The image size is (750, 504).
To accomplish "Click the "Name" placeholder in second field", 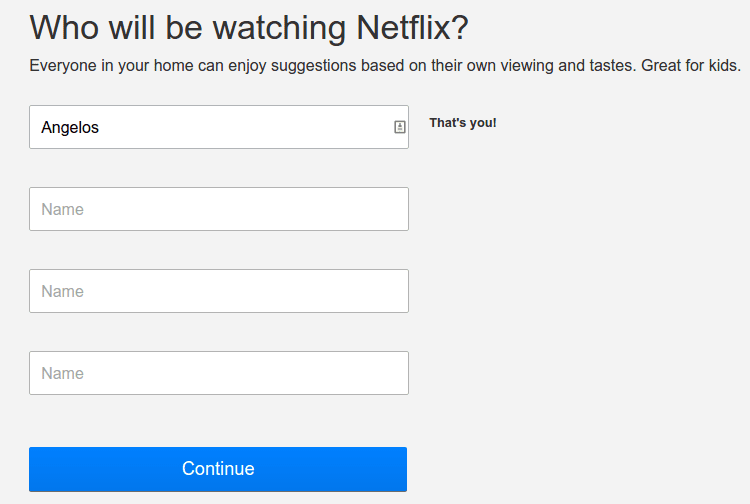I will pyautogui.click(x=62, y=210).
